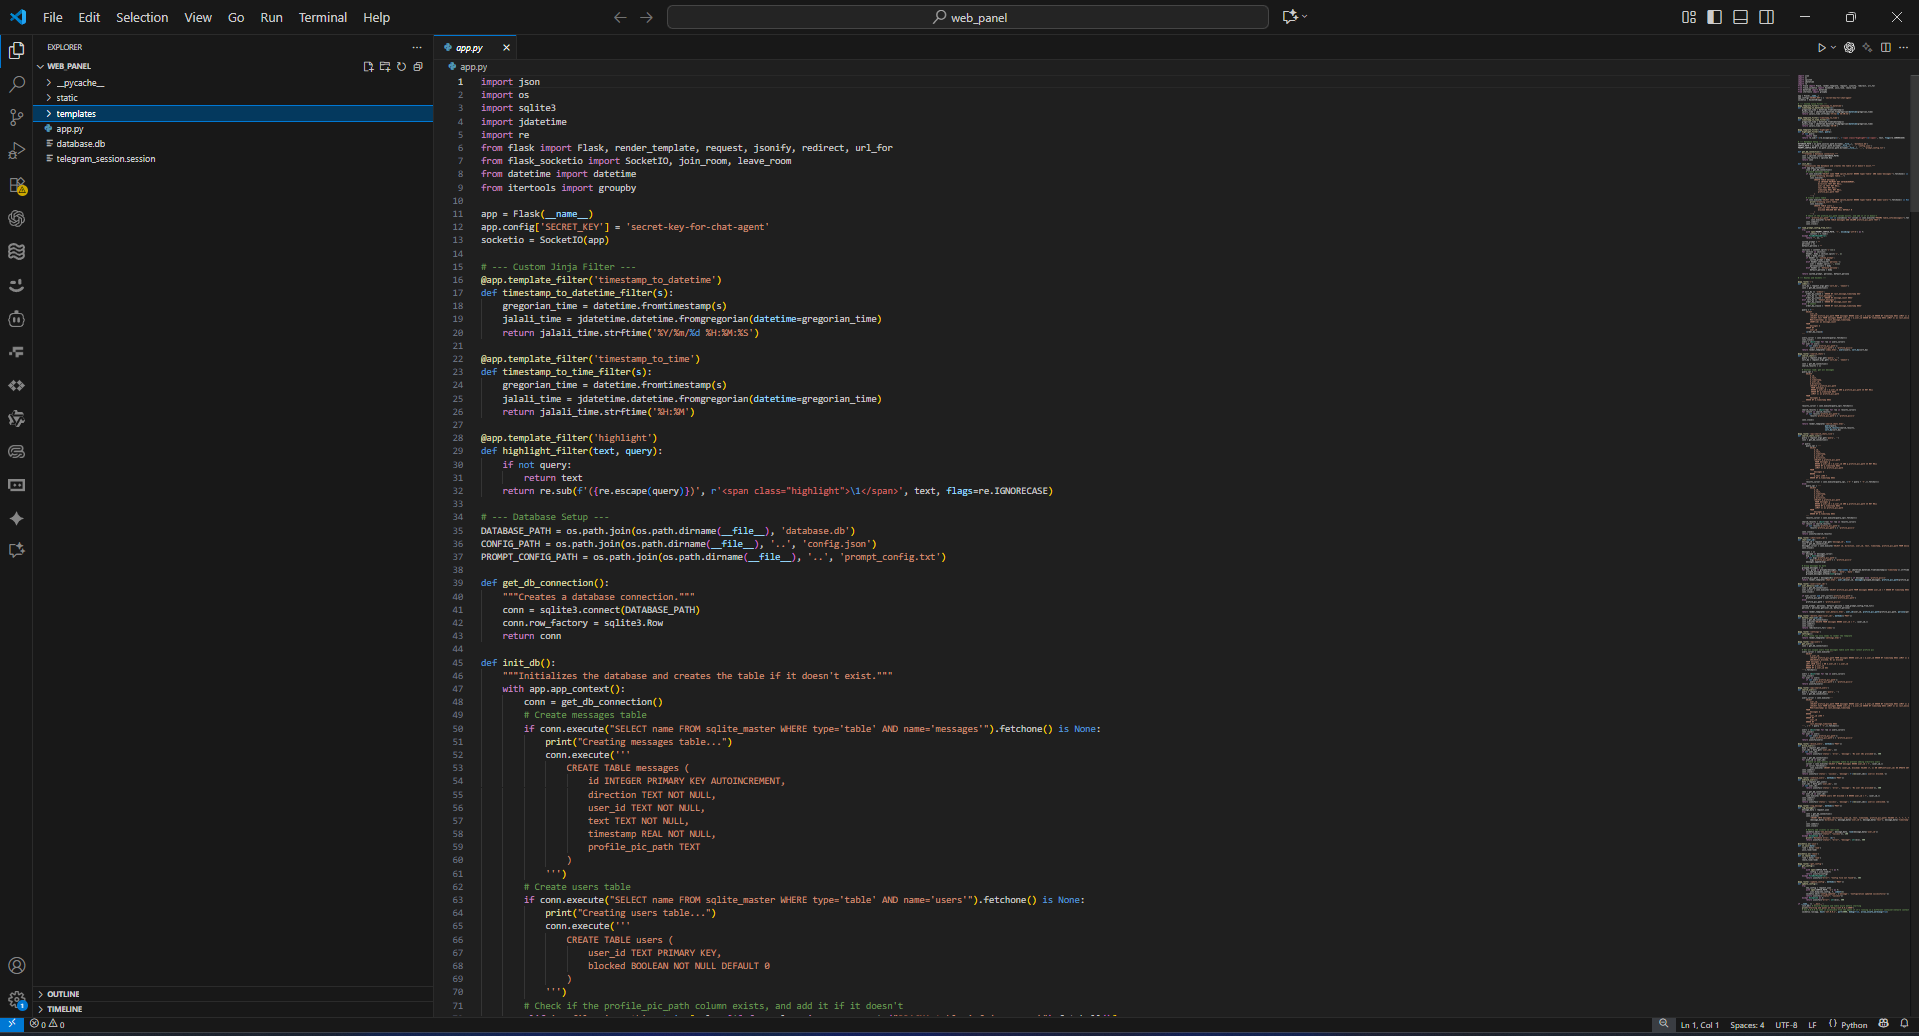
Task: Click the Spaces: 4 indentation setting
Action: tap(1747, 1024)
